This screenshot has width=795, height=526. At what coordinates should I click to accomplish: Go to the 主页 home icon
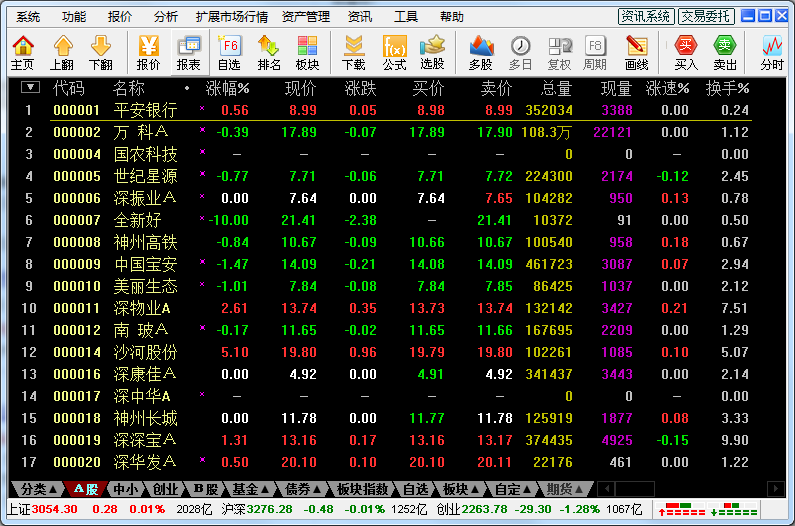point(22,52)
